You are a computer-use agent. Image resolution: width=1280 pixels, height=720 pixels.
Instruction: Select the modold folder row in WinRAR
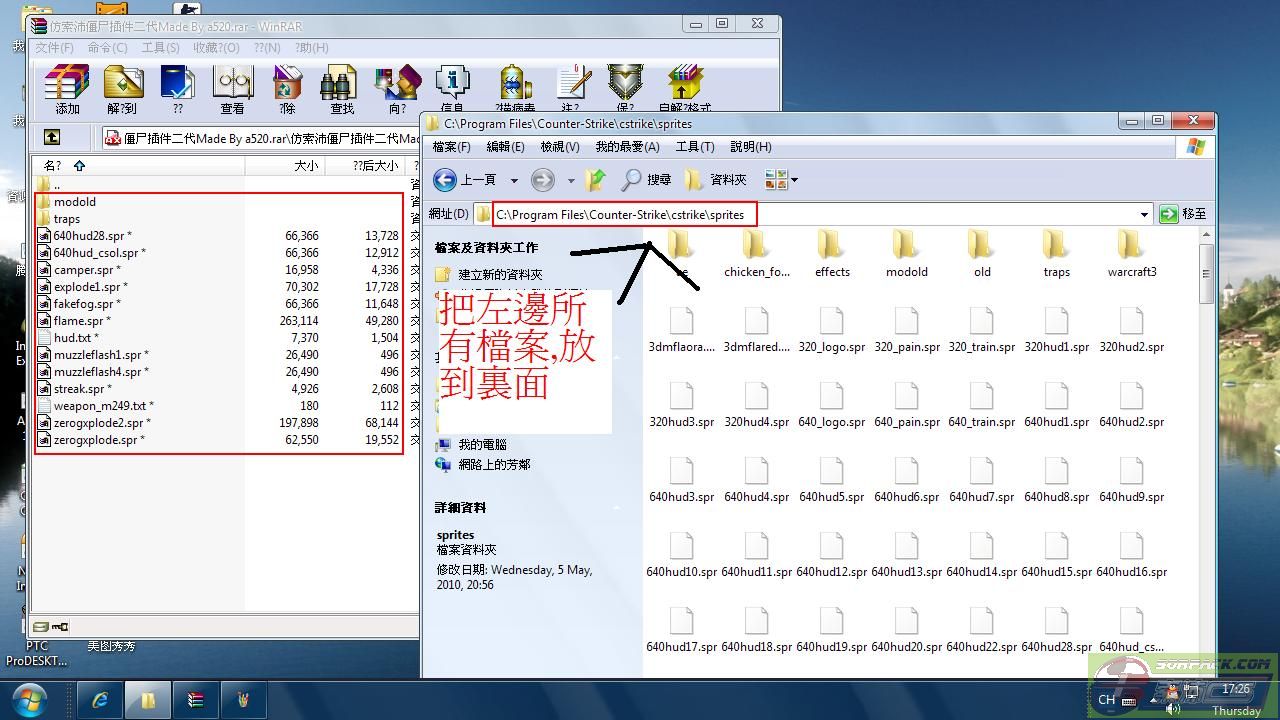click(220, 202)
